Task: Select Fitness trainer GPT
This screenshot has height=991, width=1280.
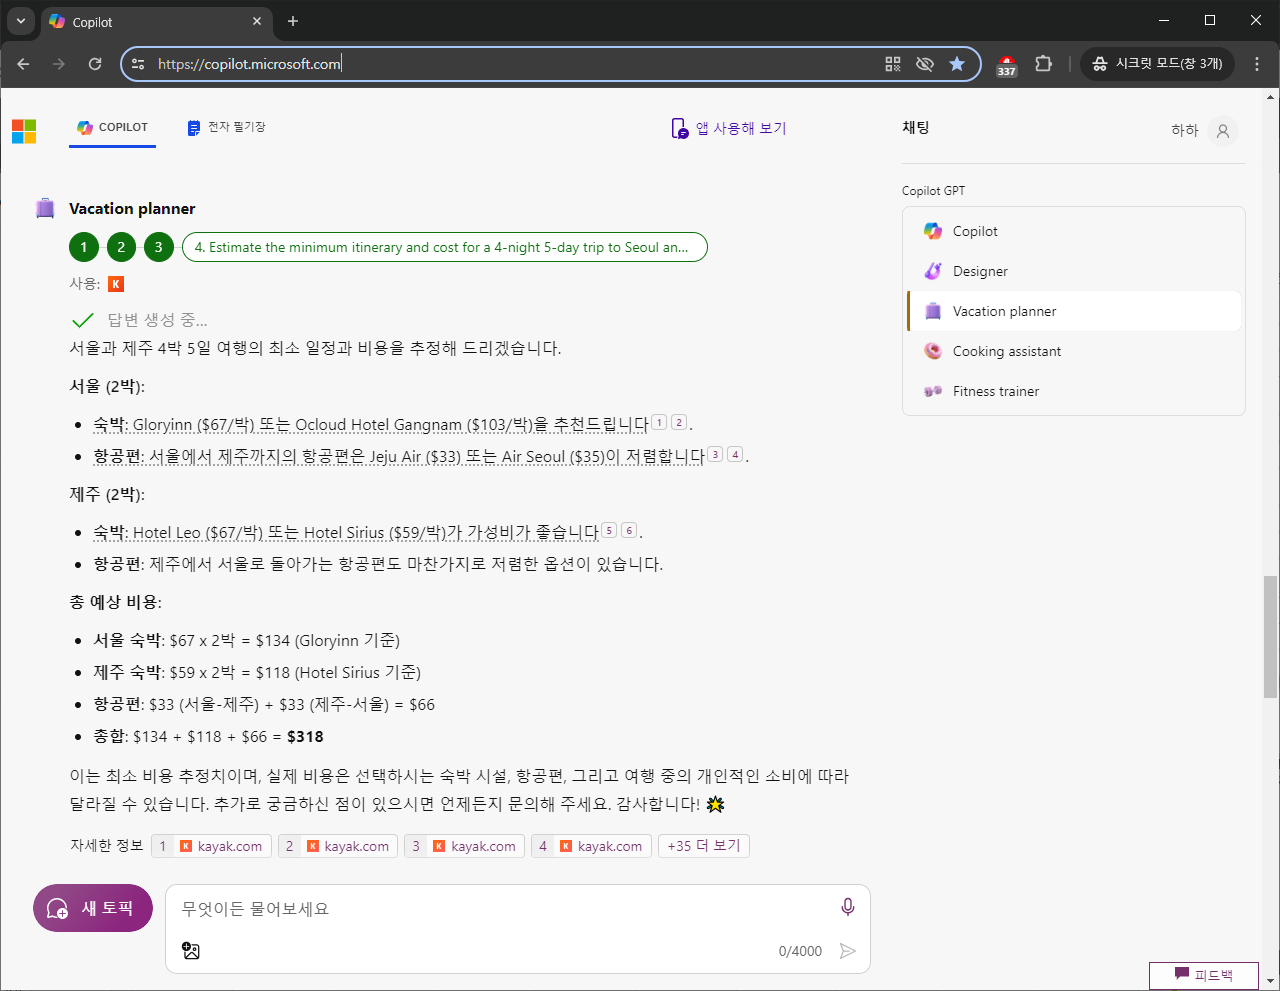Action: (x=1073, y=391)
